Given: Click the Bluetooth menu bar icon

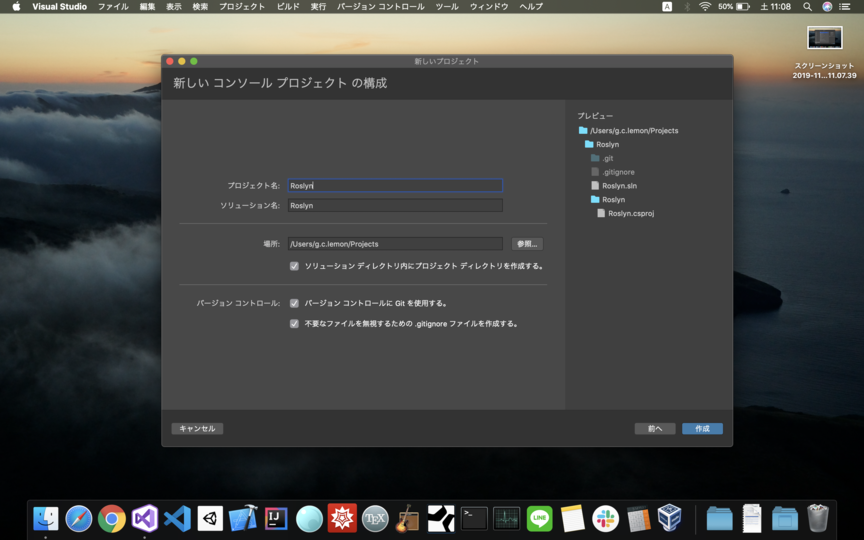Looking at the screenshot, I should [687, 7].
